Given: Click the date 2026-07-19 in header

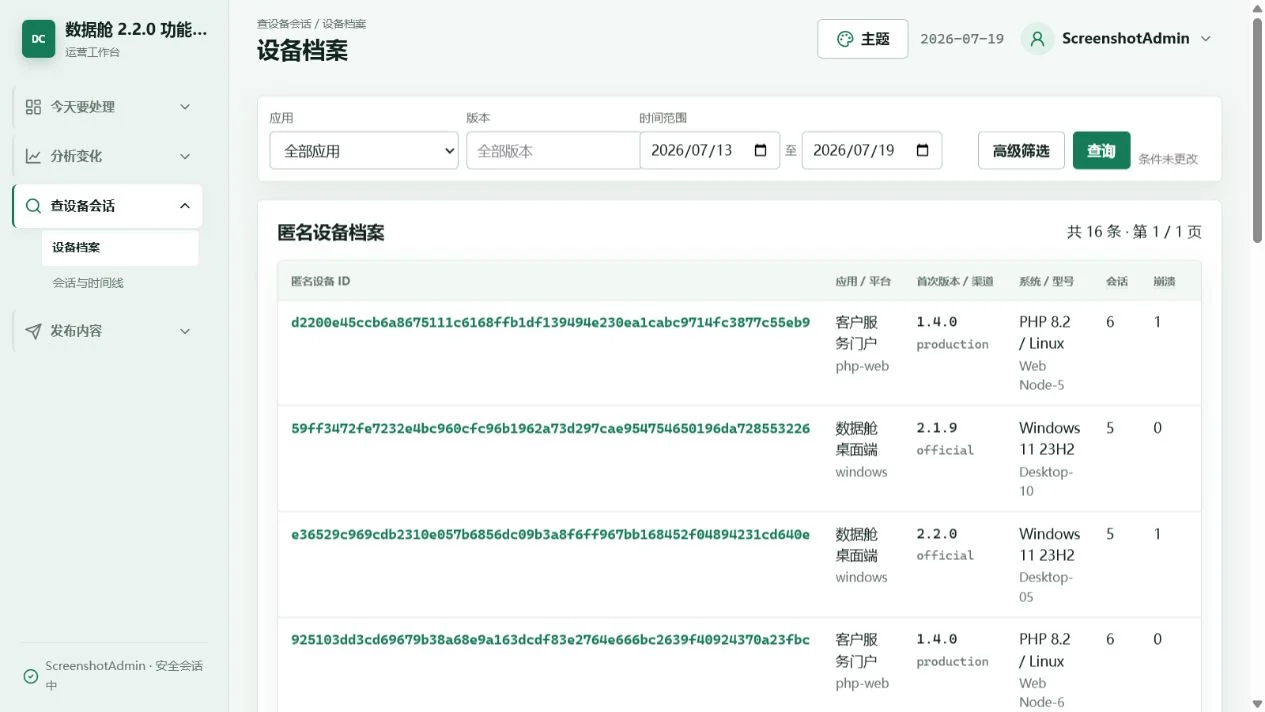Looking at the screenshot, I should coord(962,39).
